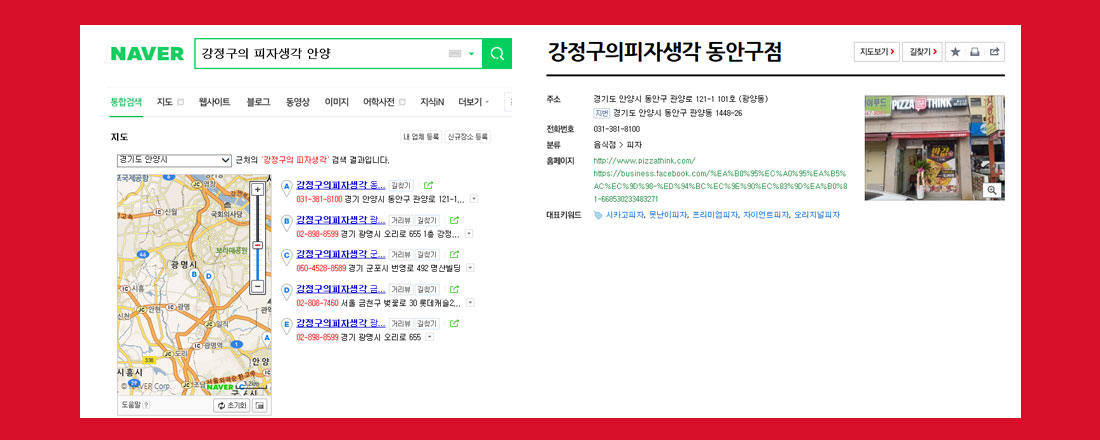Print the 동안구점 detail page
This screenshot has height=440, width=1100.
[x=974, y=52]
